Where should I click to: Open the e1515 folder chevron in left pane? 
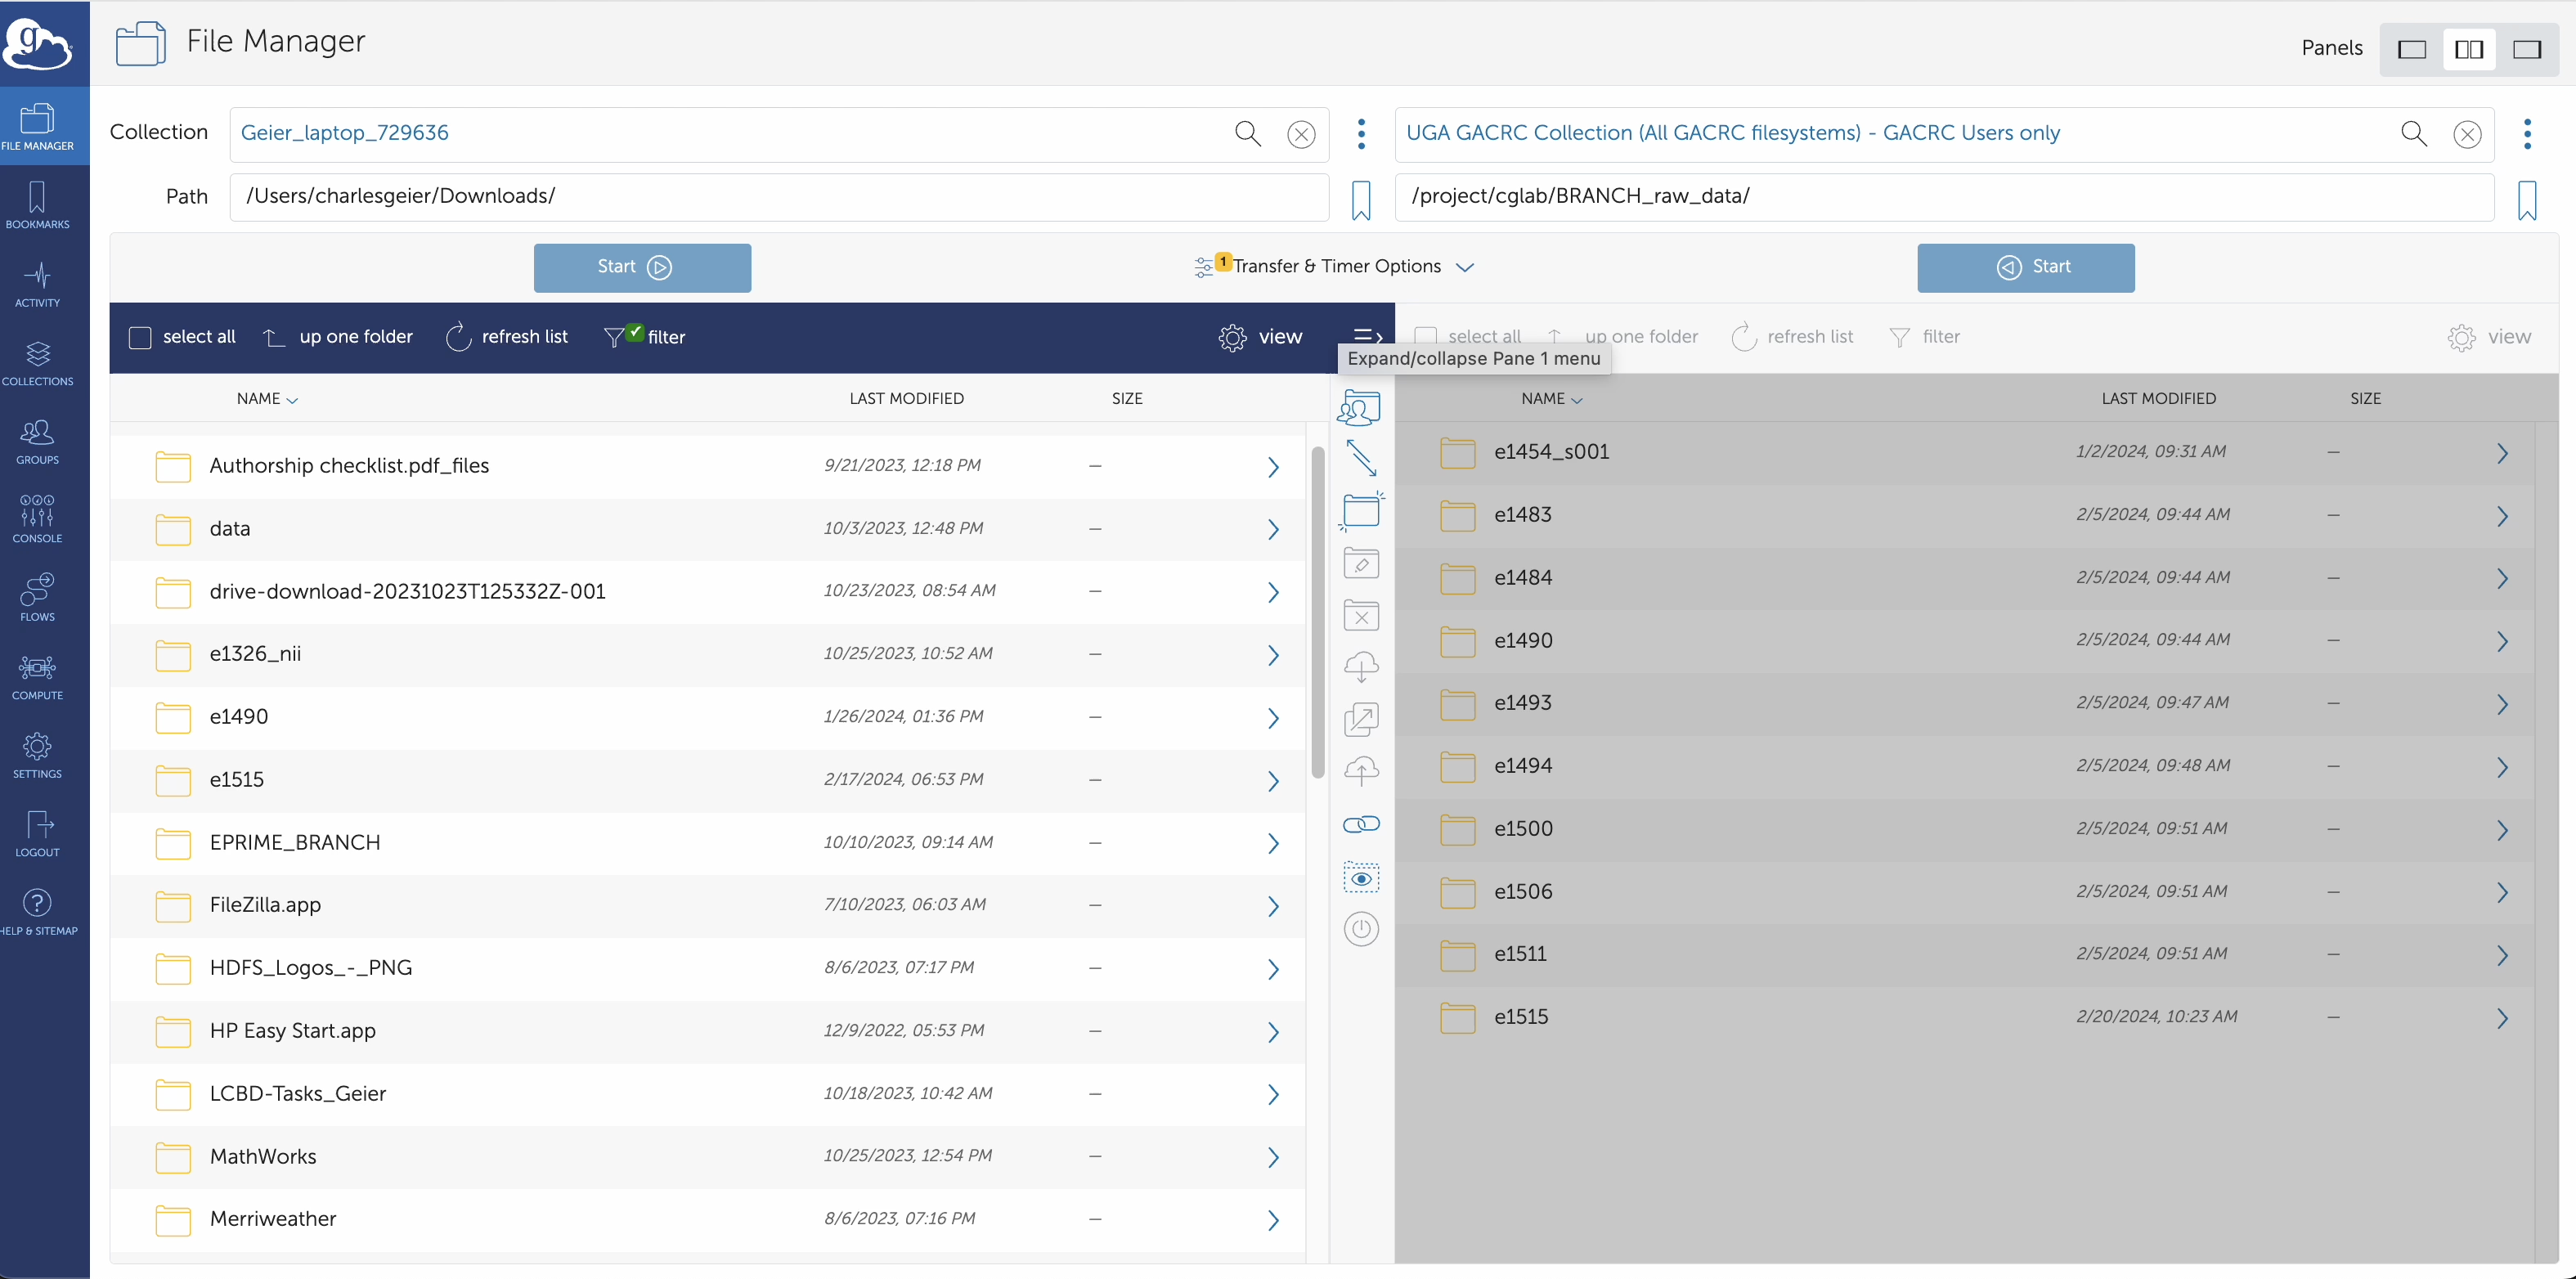point(1273,780)
